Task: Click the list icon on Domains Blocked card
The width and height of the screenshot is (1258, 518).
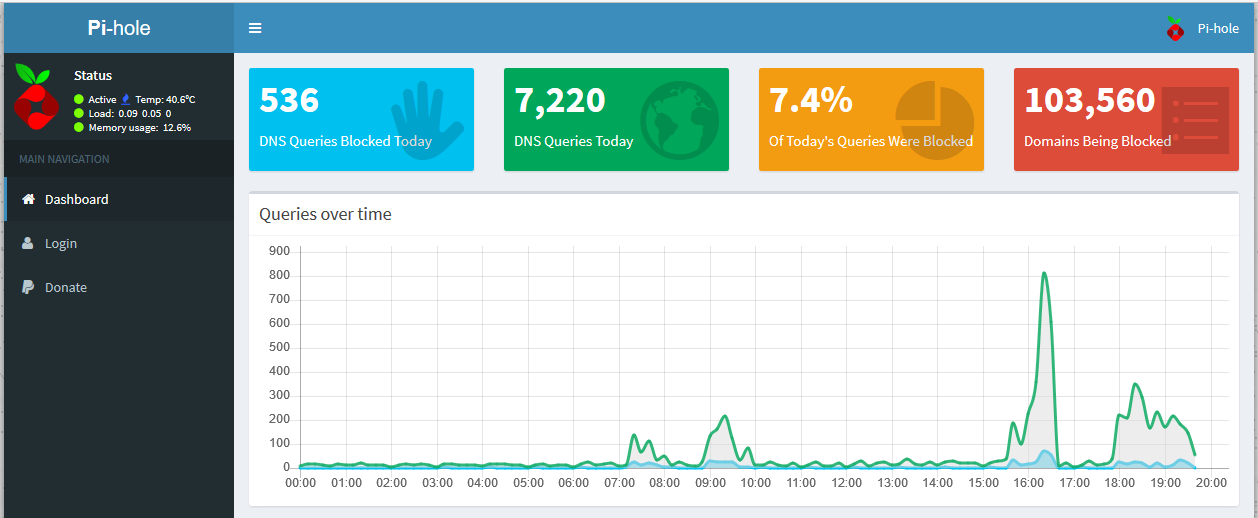Action: (x=1194, y=120)
